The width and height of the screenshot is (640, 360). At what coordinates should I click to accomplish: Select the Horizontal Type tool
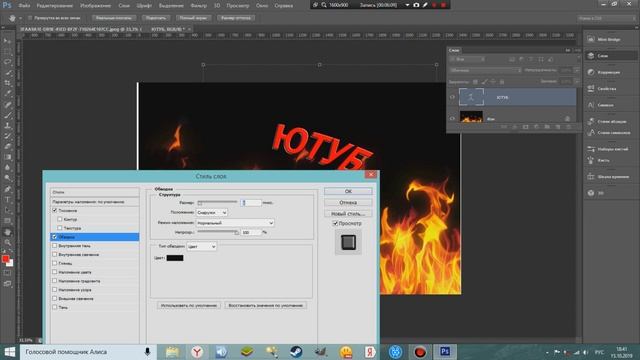pos(7,200)
